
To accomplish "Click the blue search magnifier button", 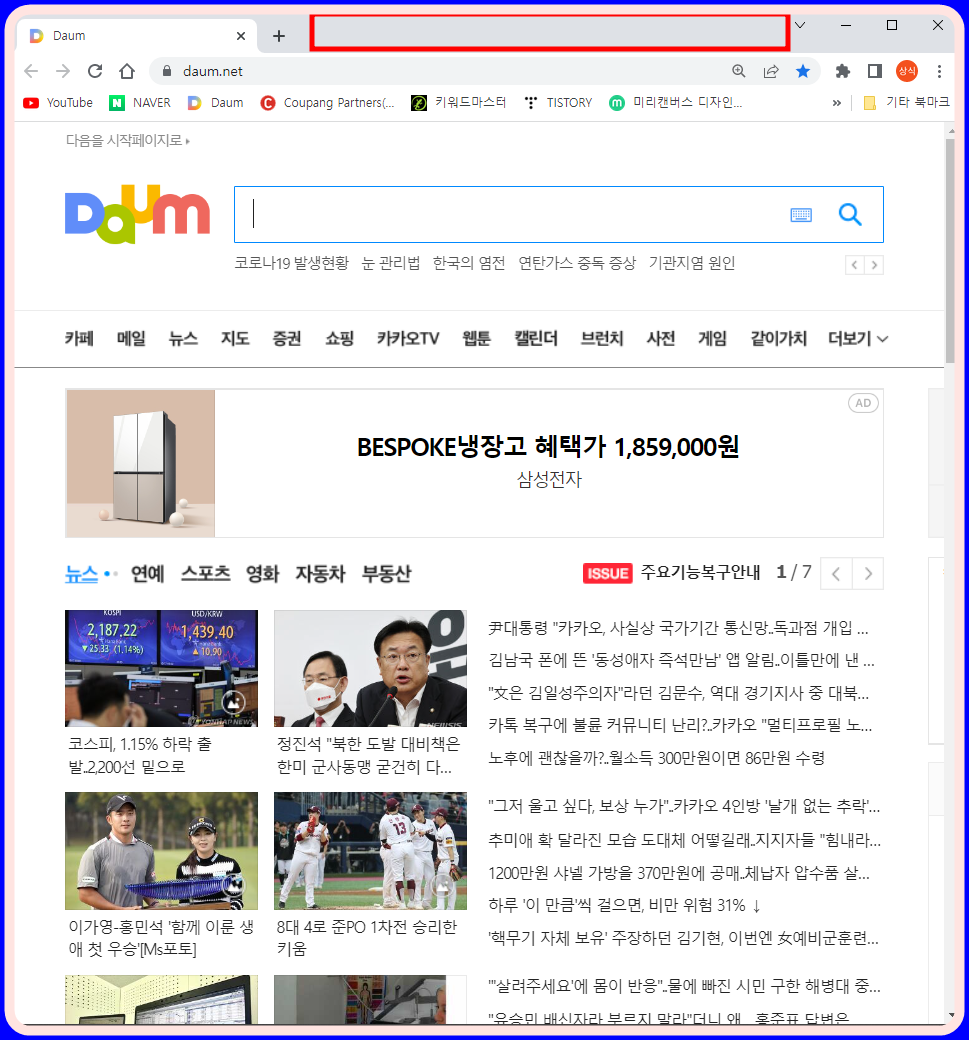I will point(850,215).
